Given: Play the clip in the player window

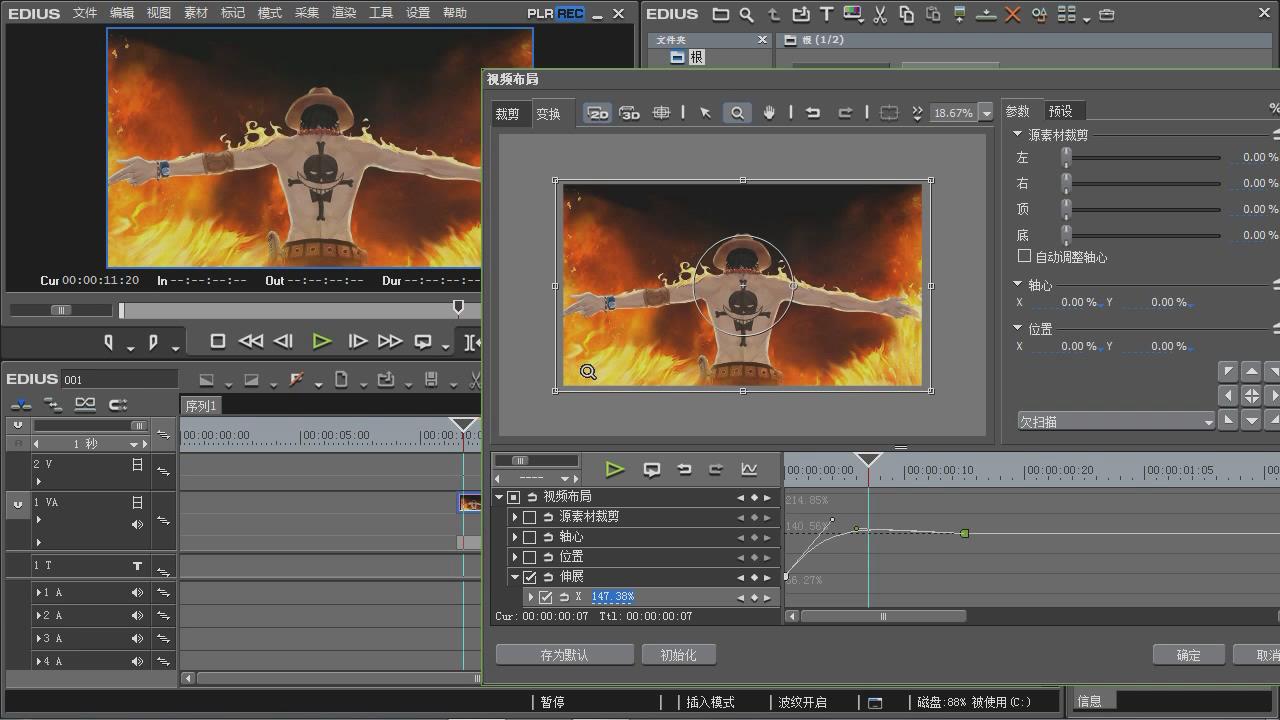Looking at the screenshot, I should click(321, 341).
